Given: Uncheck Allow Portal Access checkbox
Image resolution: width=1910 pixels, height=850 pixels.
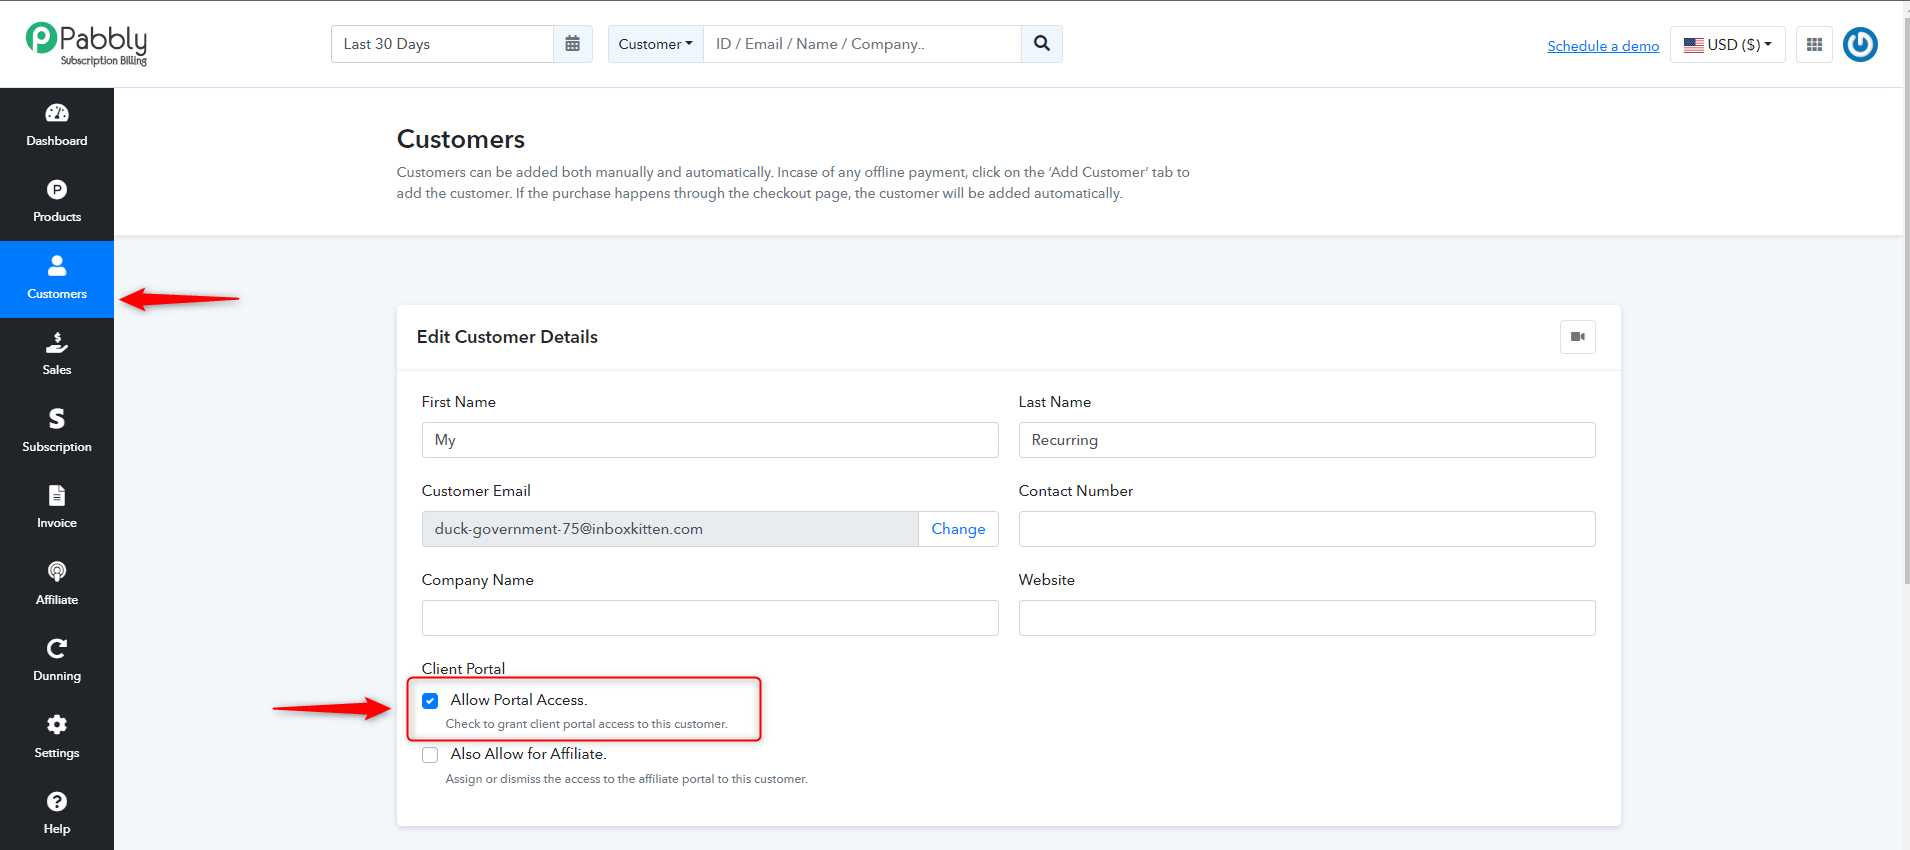Looking at the screenshot, I should click(x=430, y=701).
